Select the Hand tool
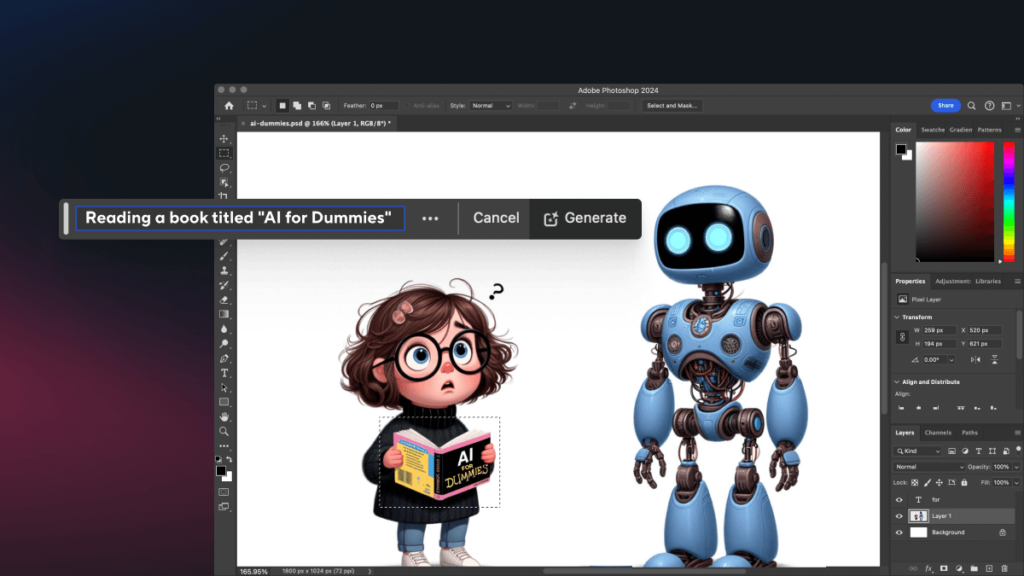 tap(224, 417)
